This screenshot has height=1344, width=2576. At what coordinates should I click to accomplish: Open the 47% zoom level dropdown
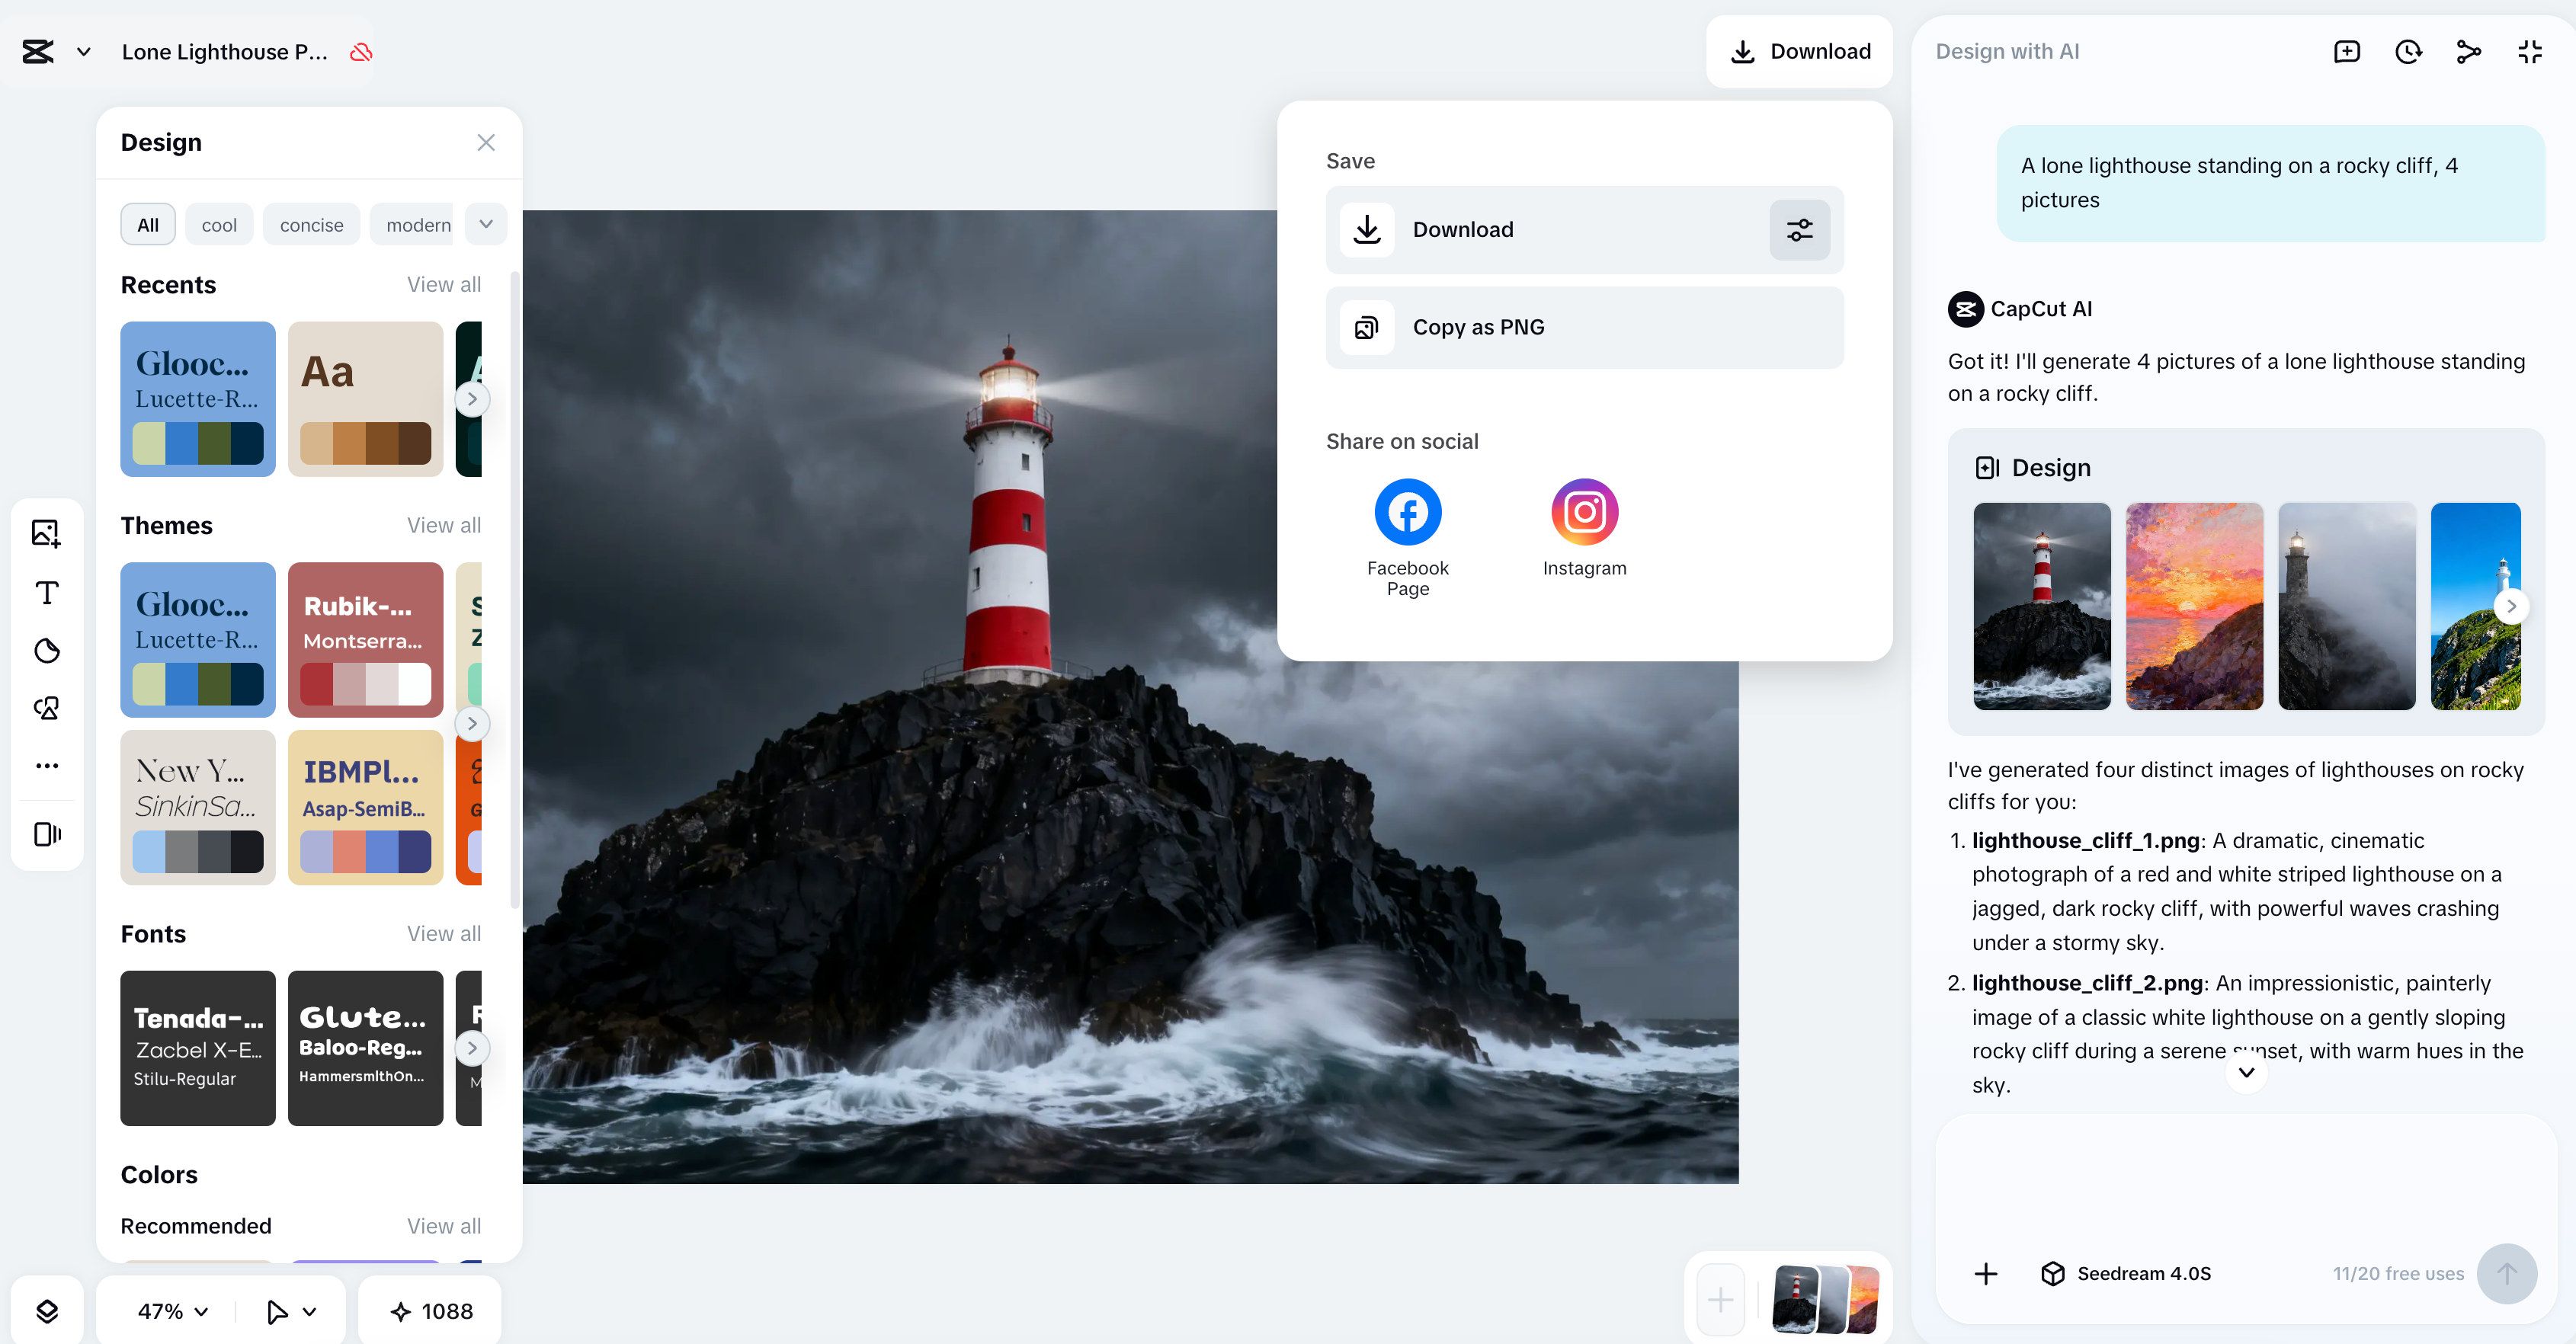coord(173,1311)
